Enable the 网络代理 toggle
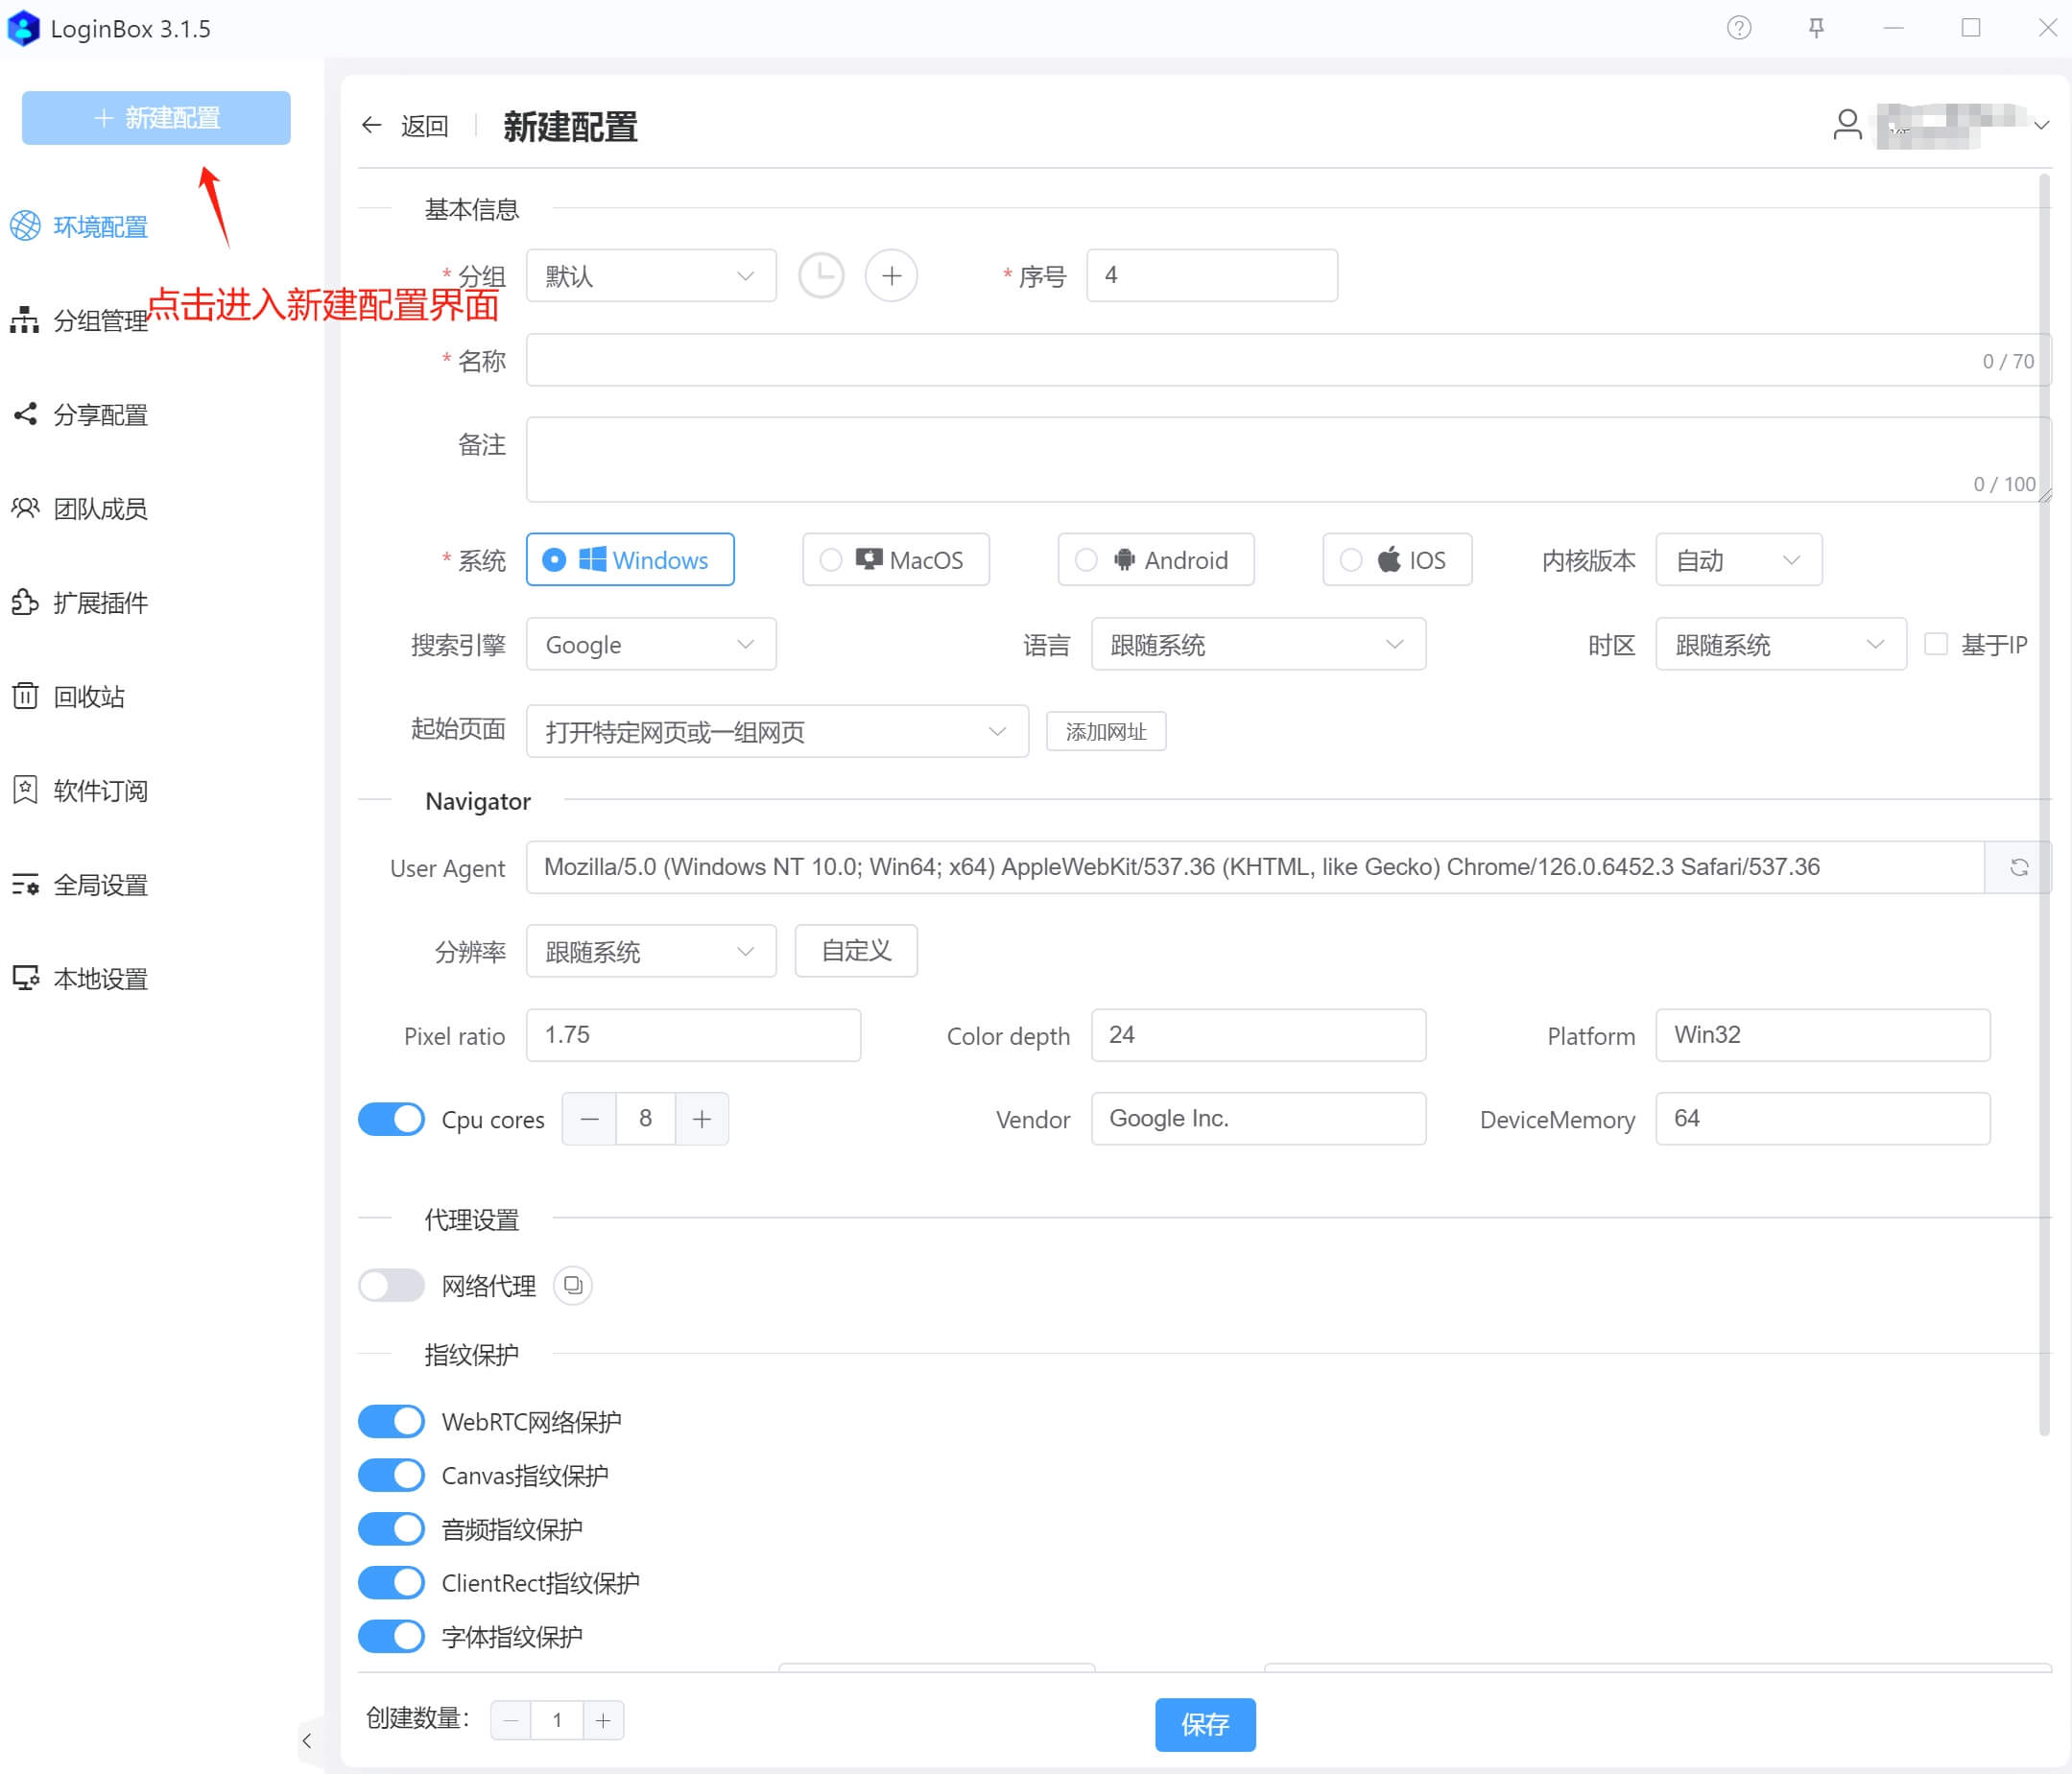The height and width of the screenshot is (1774, 2072). (391, 1285)
